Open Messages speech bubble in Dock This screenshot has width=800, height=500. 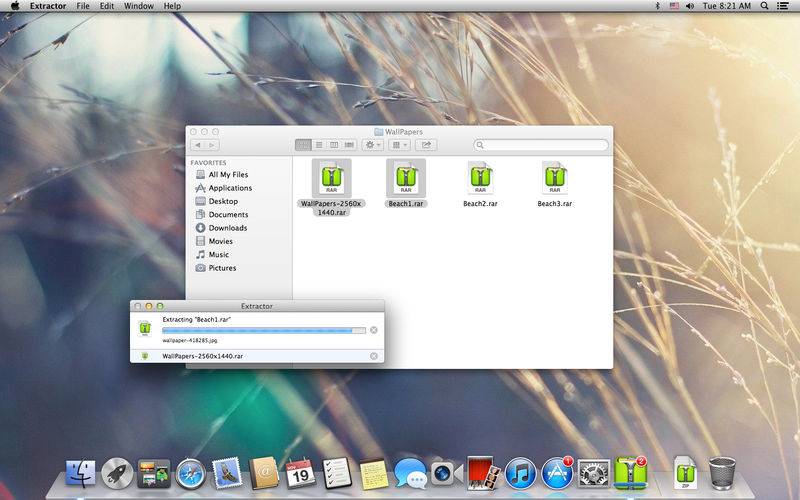pos(410,473)
